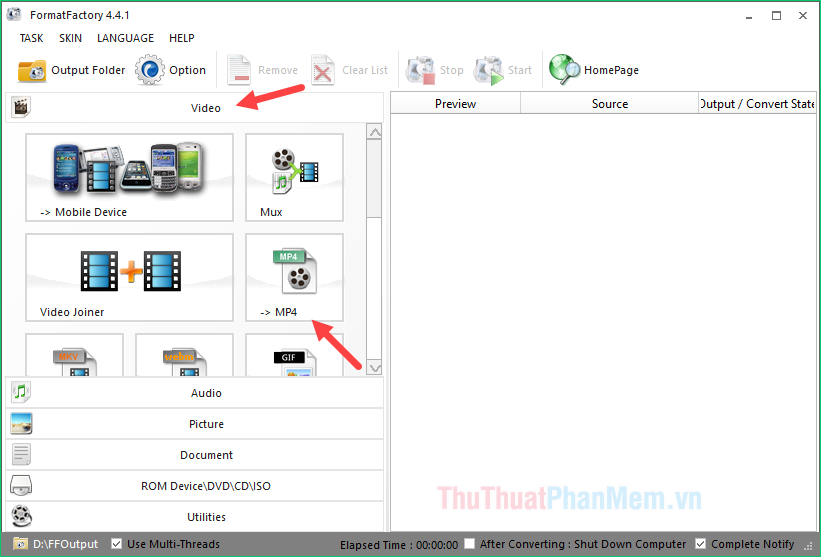Toggle Use Multi-Threads checkbox
Screen dimensions: 821x557
tap(117, 544)
